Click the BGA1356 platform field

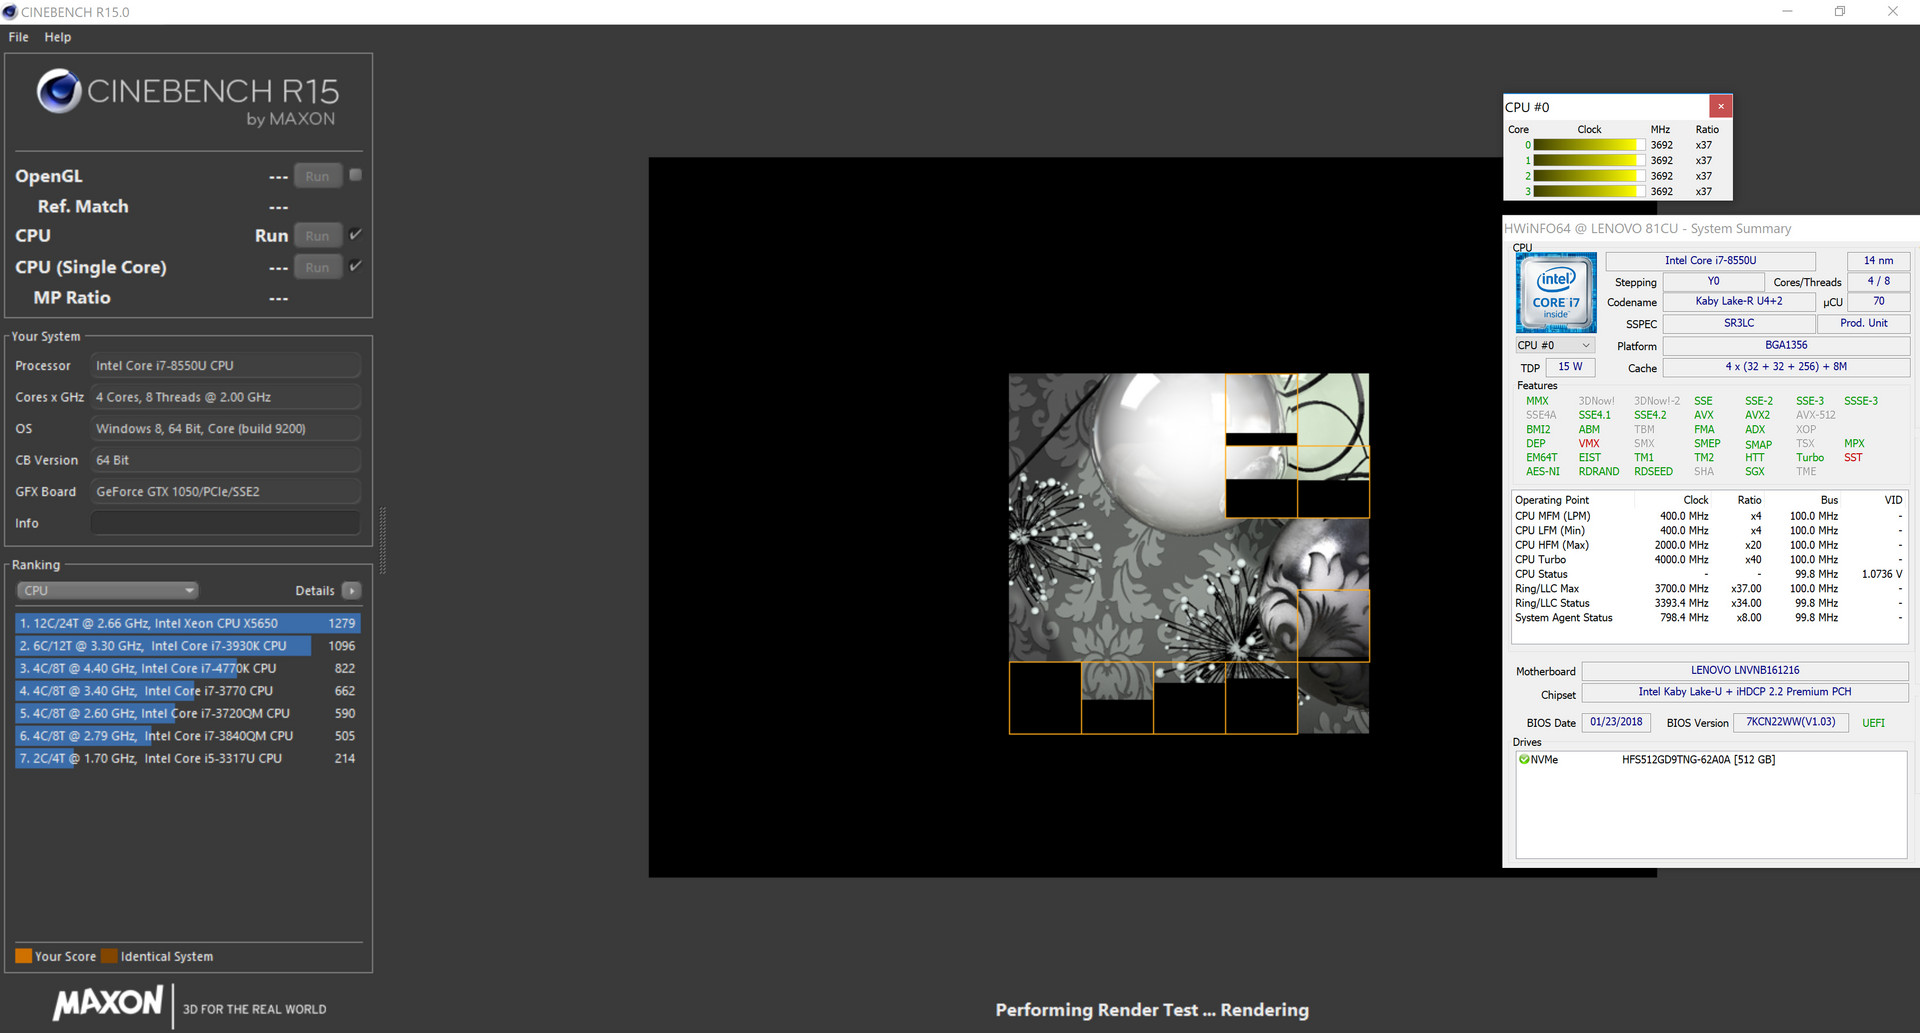coord(1785,346)
